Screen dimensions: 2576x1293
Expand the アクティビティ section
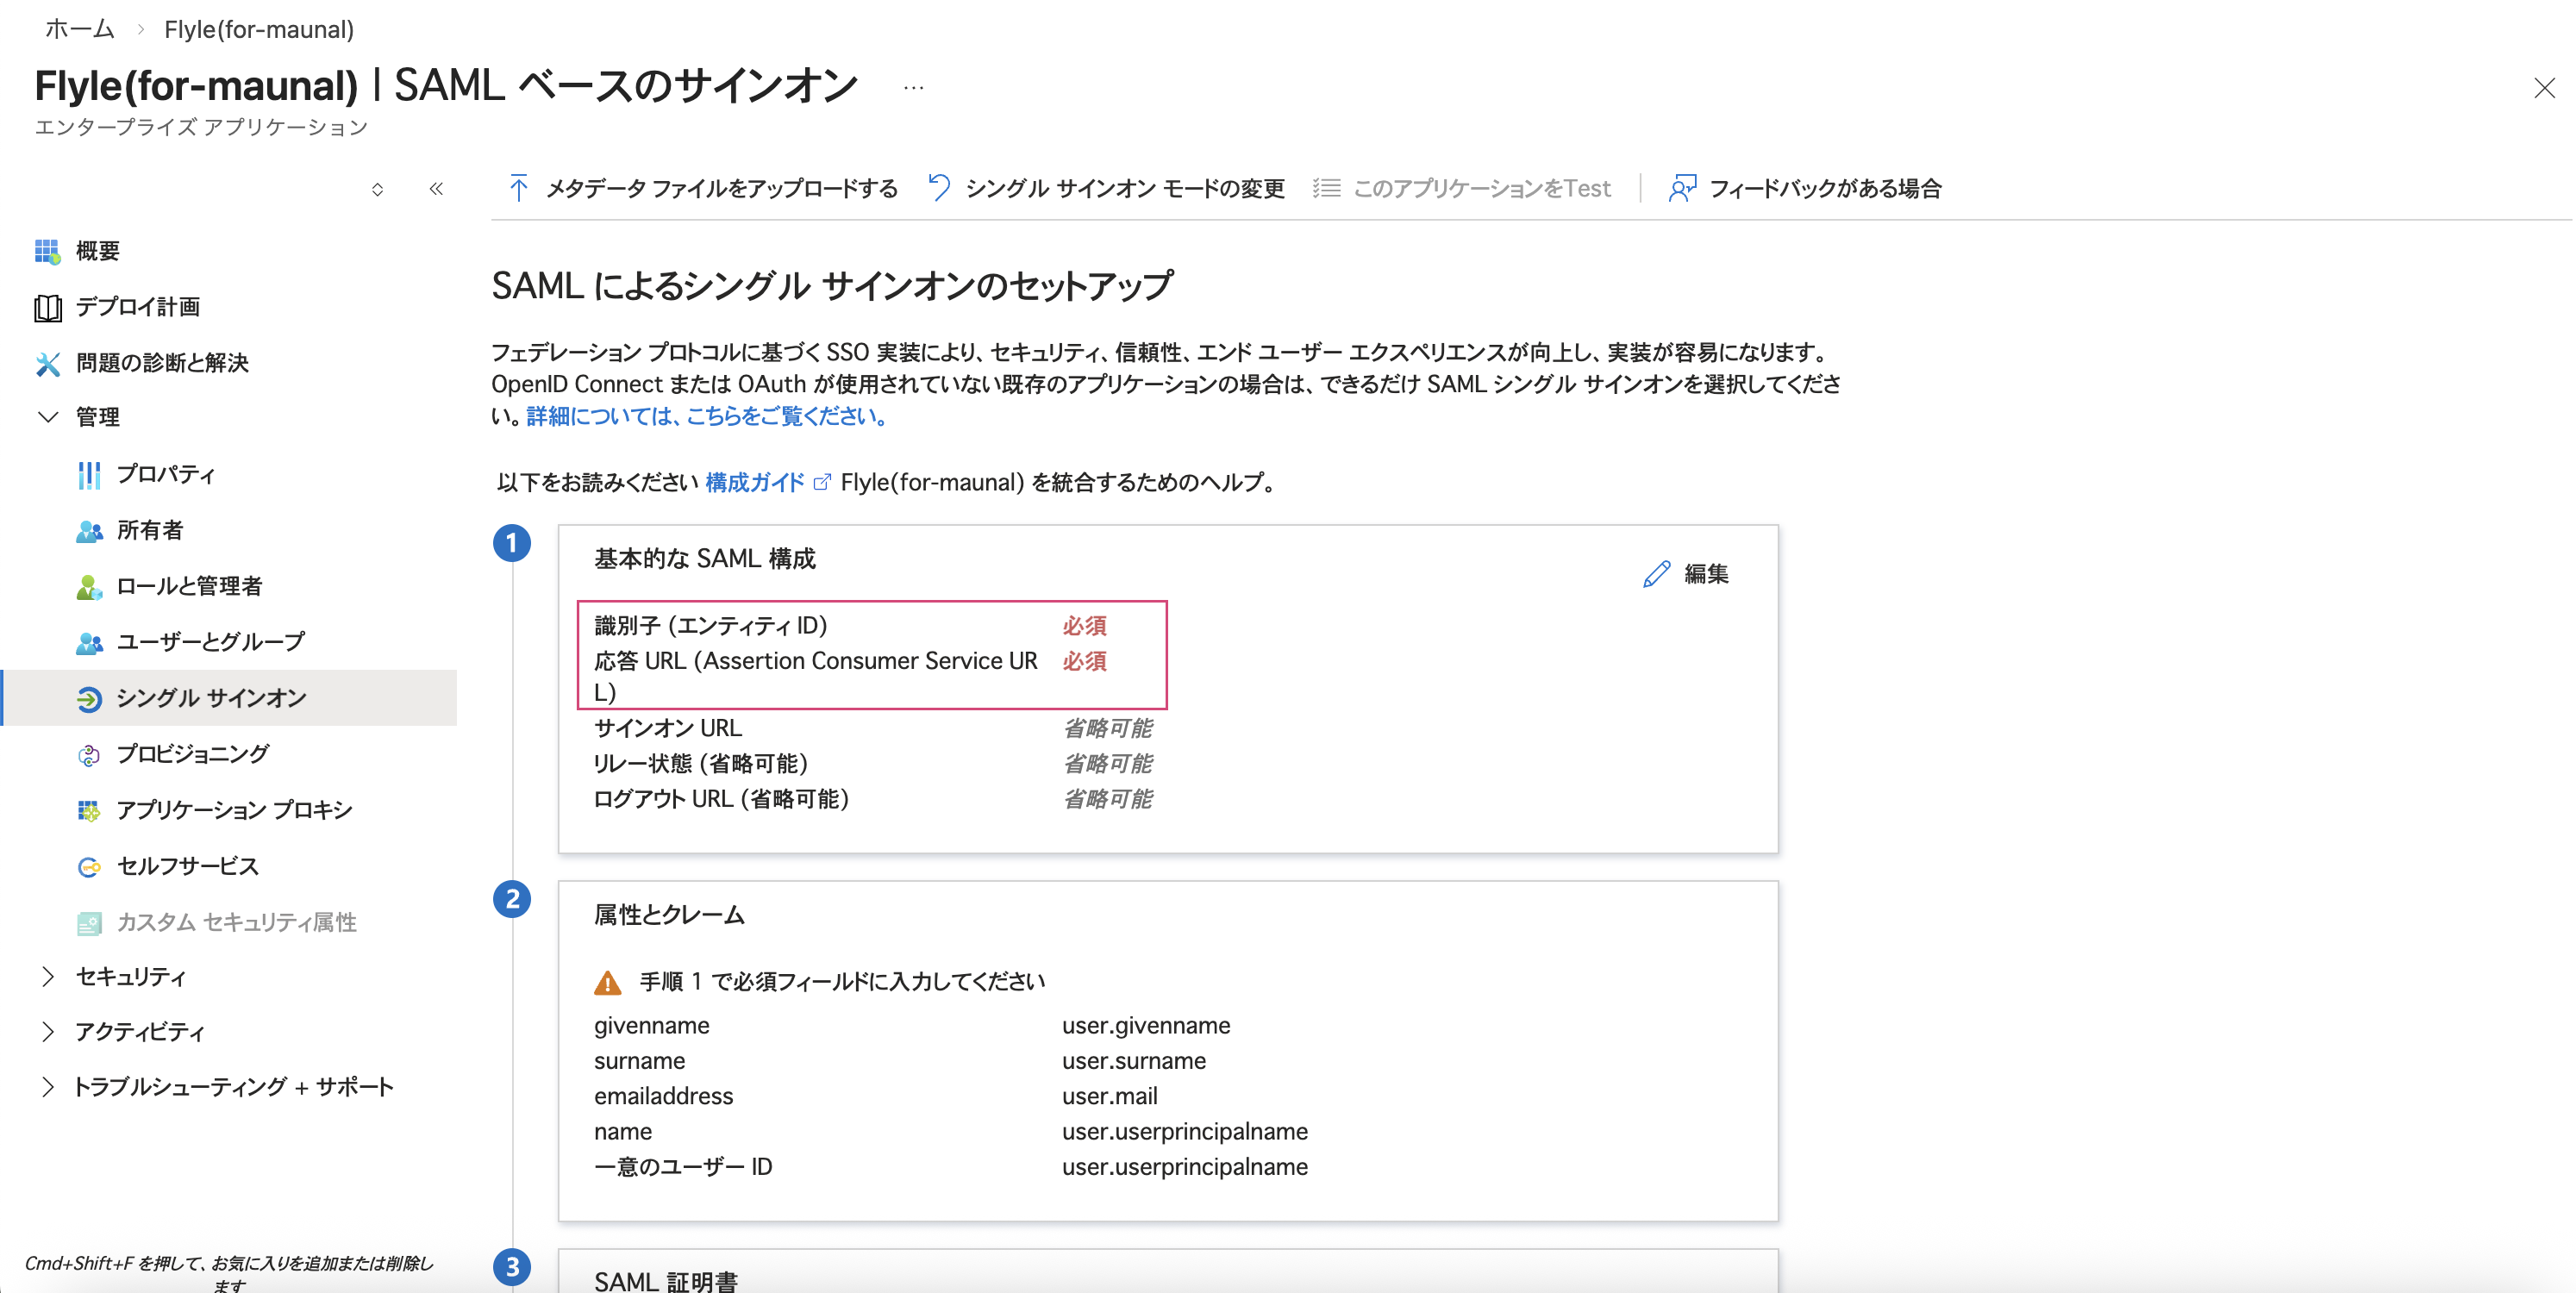(47, 1031)
